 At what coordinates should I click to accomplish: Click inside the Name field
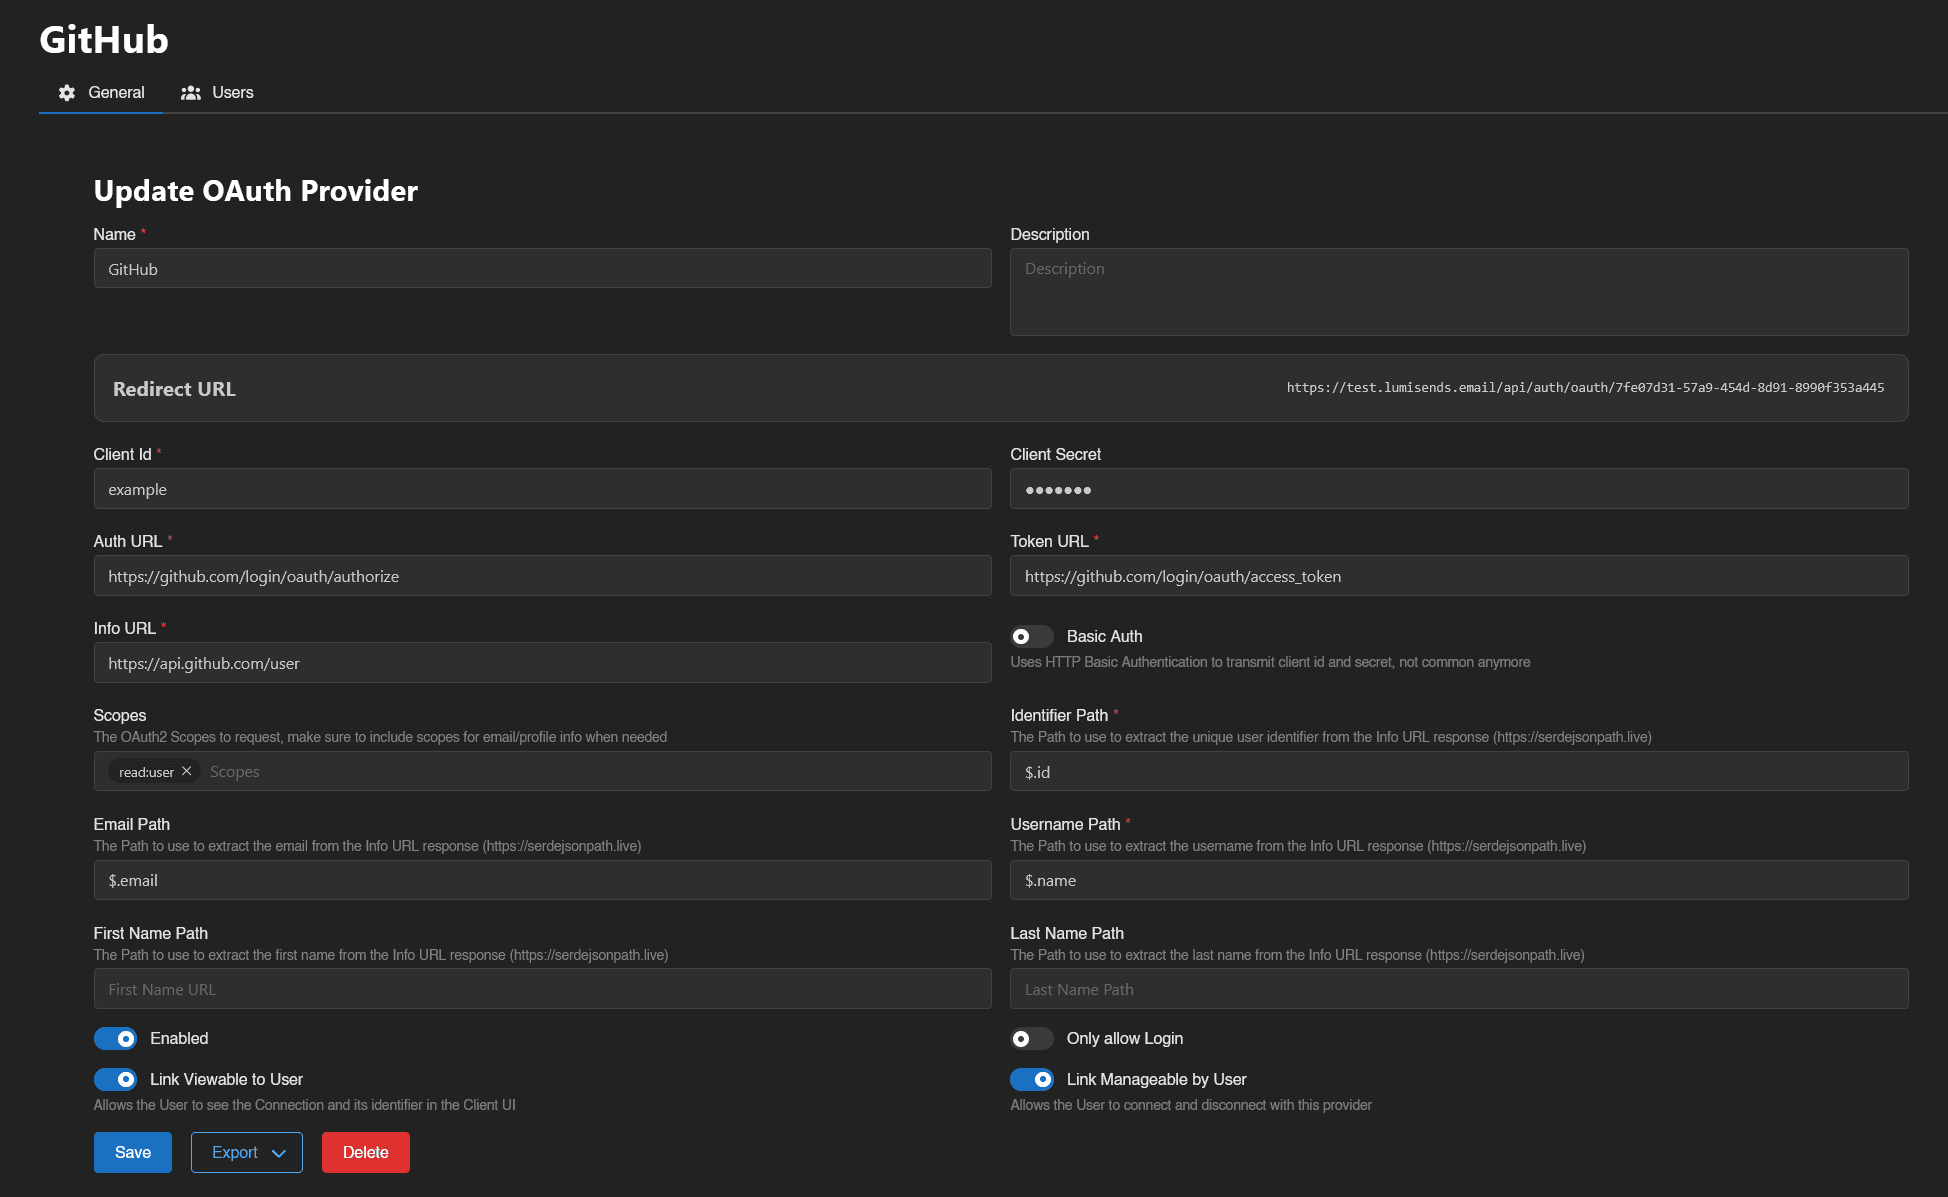(x=542, y=268)
